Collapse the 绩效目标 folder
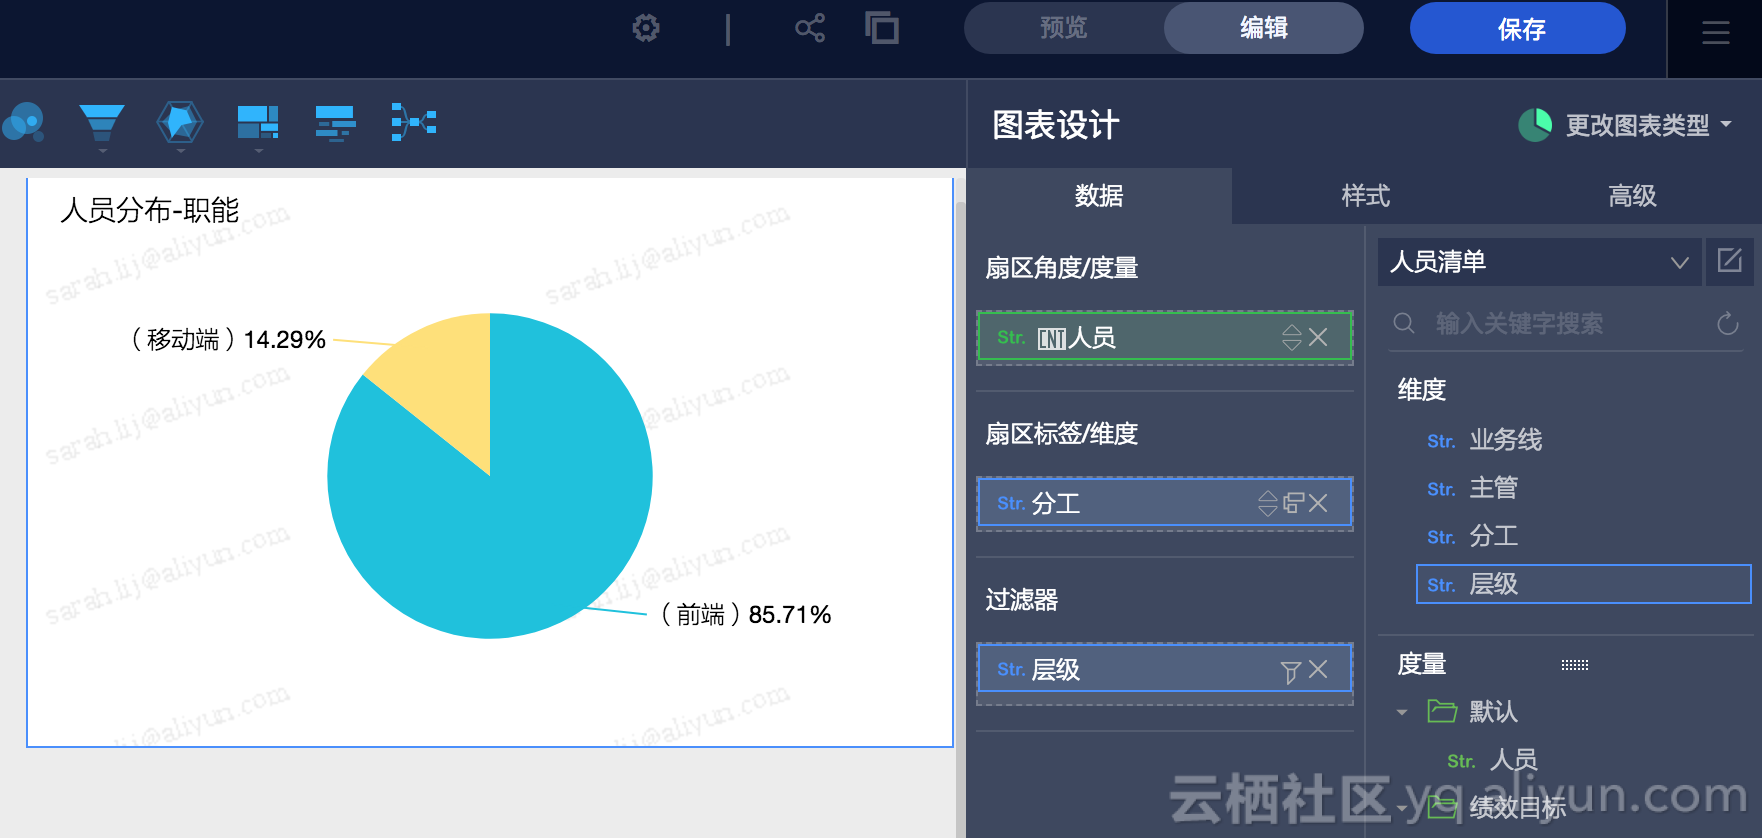Image resolution: width=1762 pixels, height=838 pixels. click(1402, 808)
